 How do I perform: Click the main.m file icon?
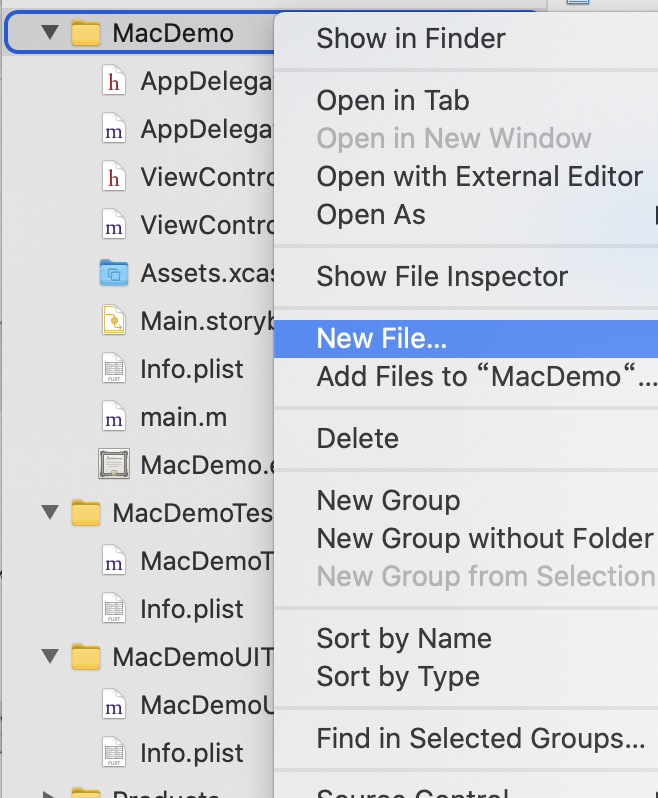(x=114, y=417)
